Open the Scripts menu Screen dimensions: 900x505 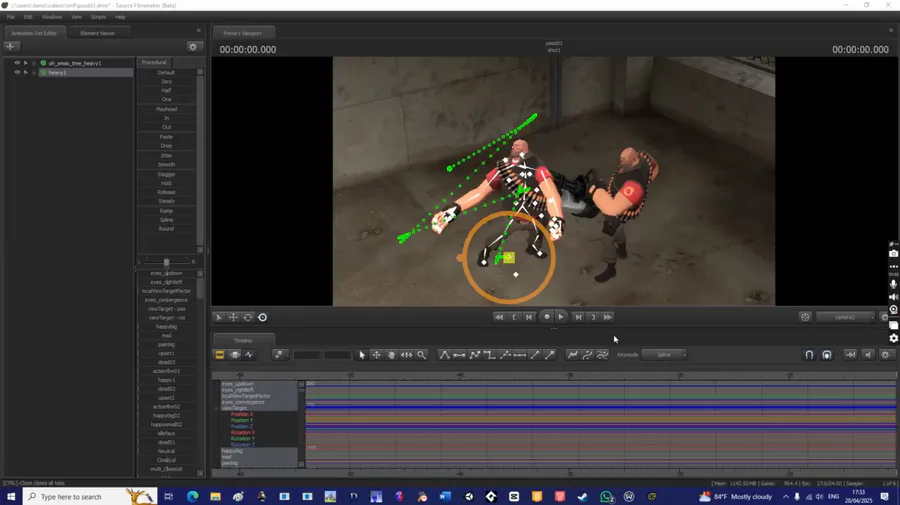(x=98, y=17)
